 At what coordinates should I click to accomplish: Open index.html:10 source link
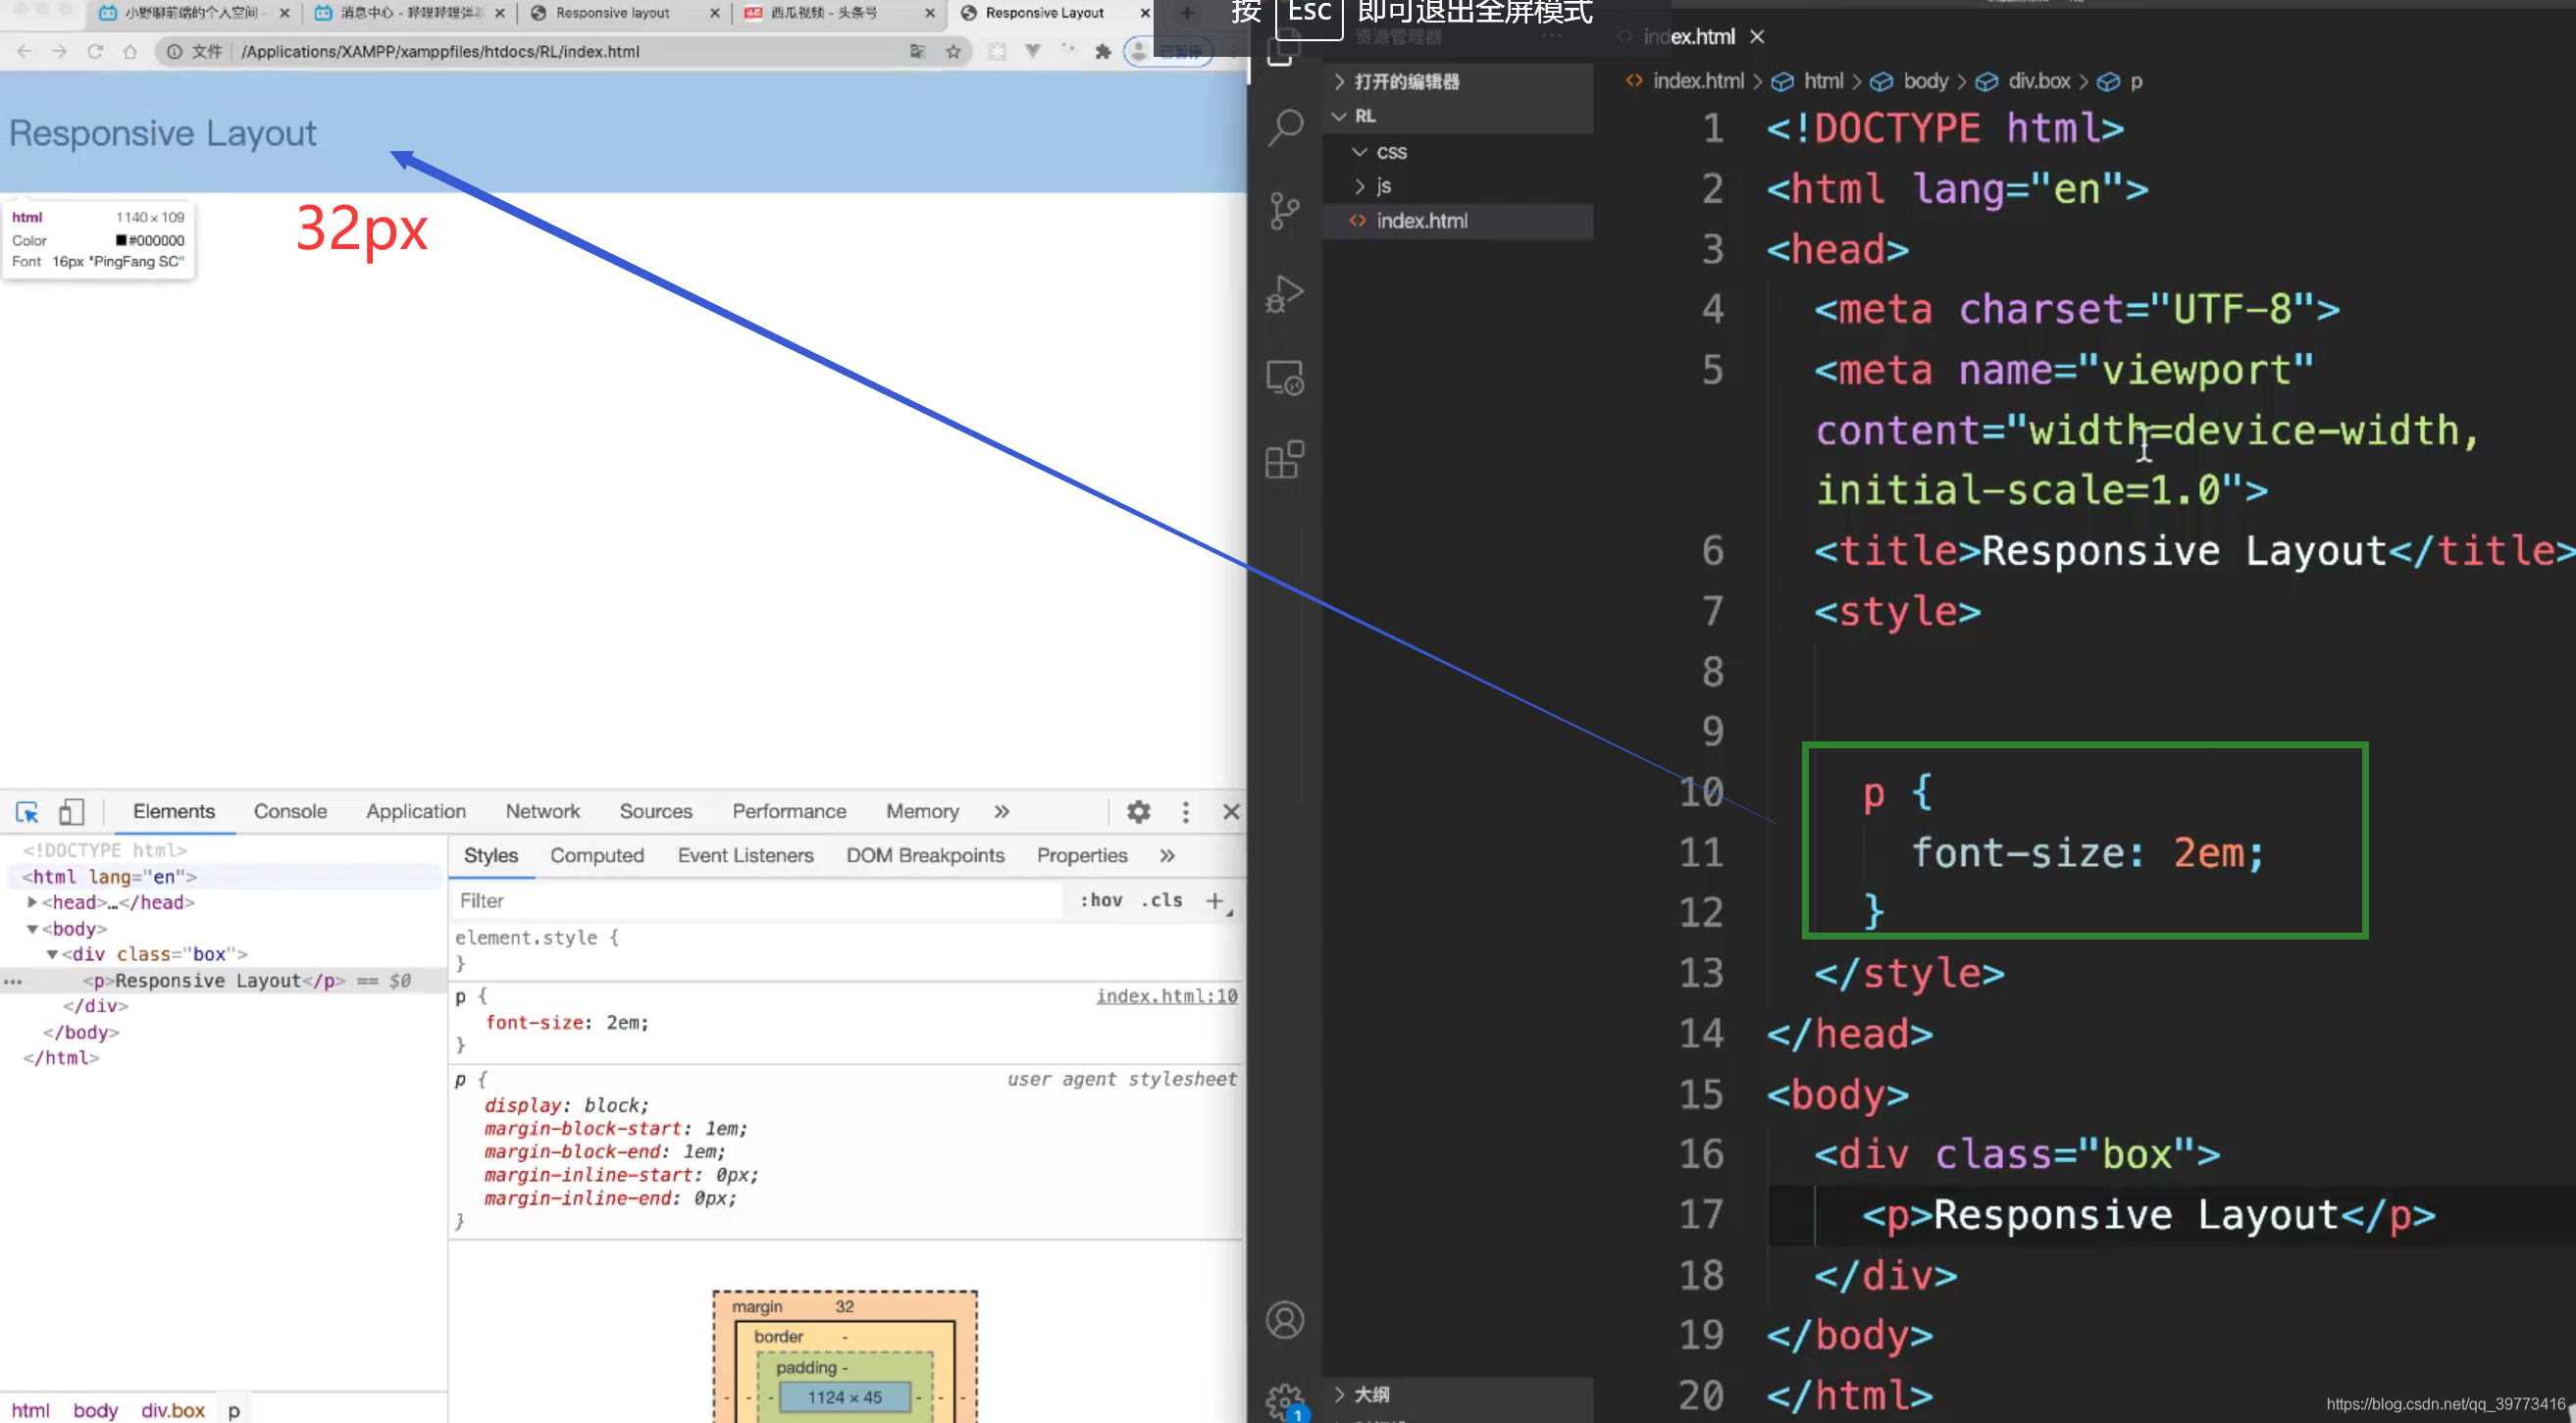[x=1166, y=996]
